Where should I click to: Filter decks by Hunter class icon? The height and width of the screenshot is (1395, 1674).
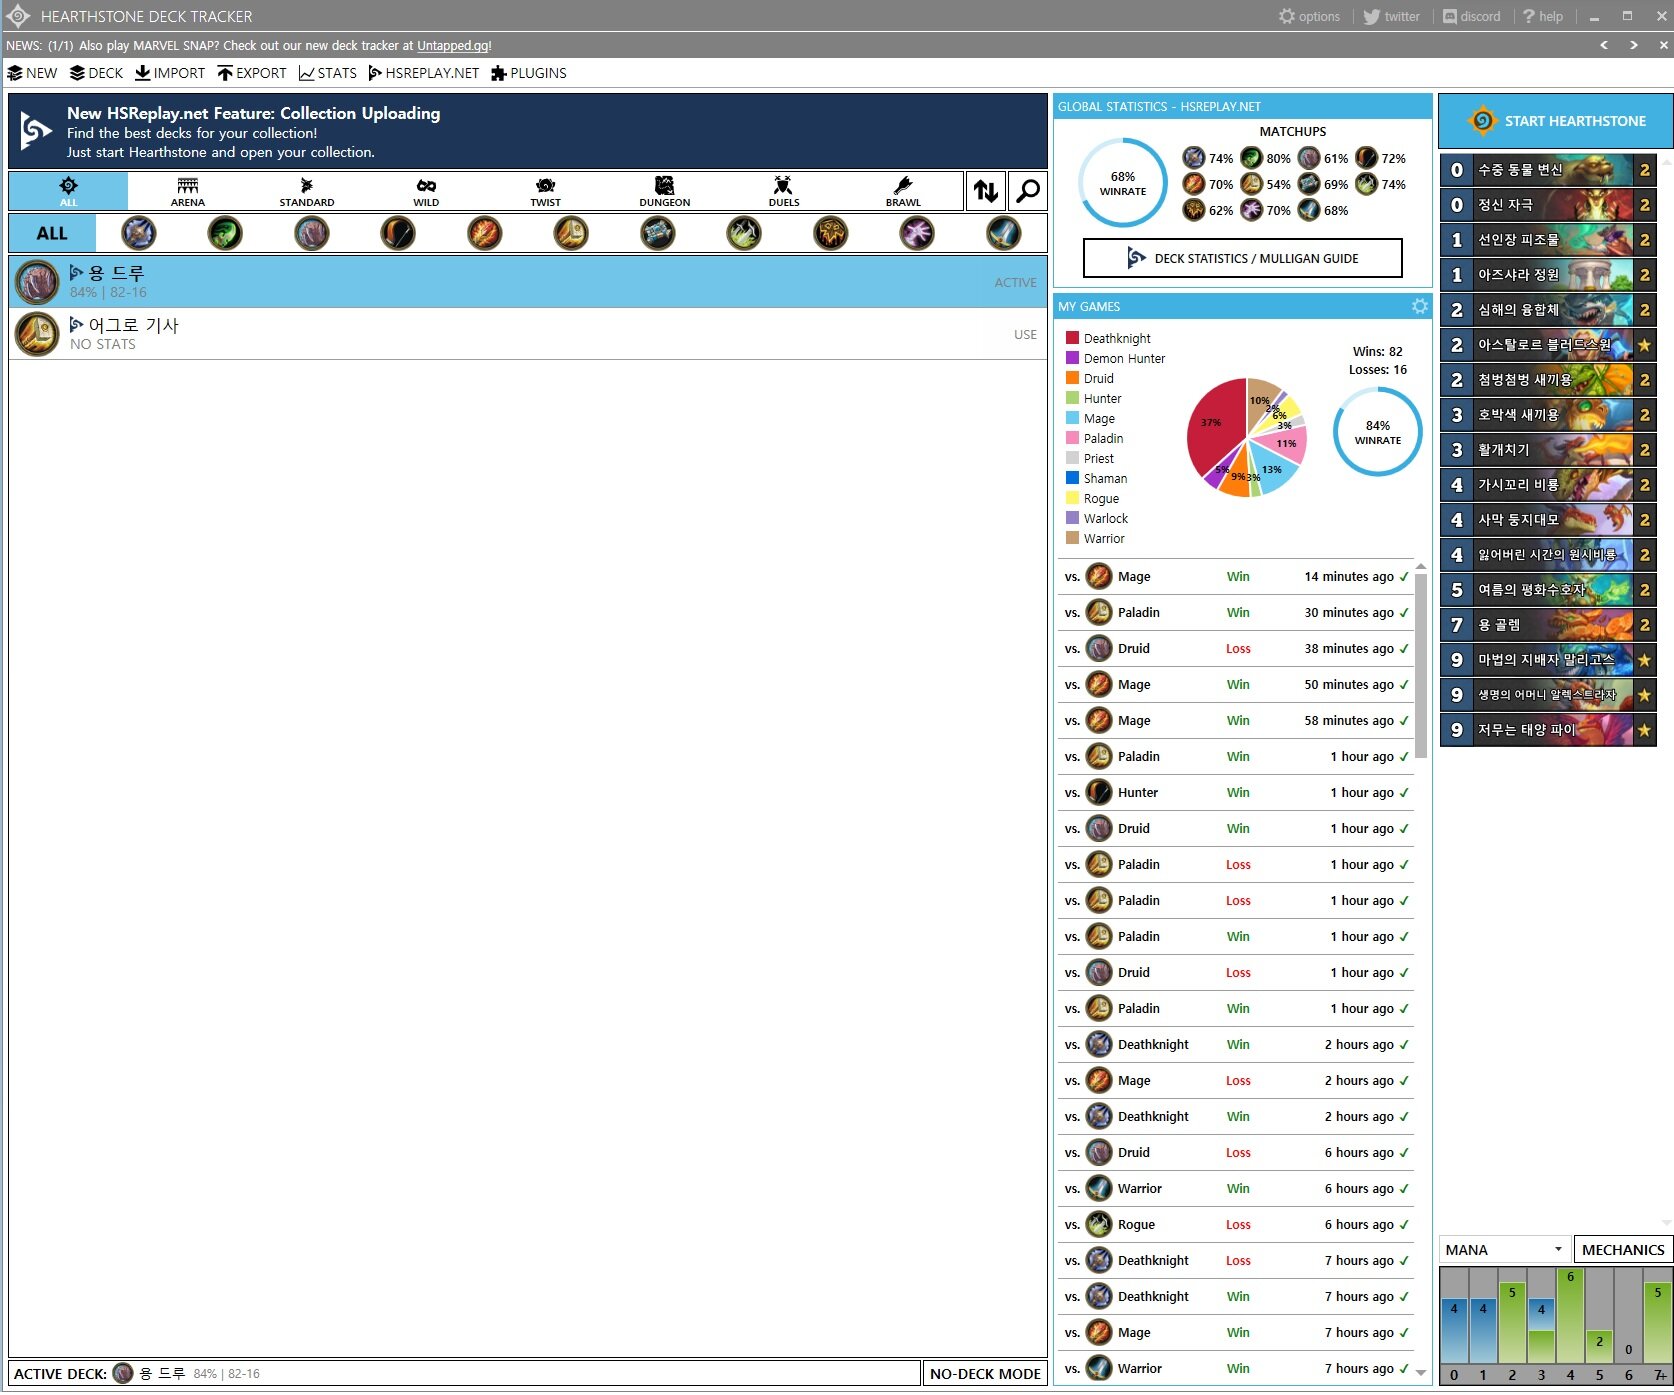(398, 233)
